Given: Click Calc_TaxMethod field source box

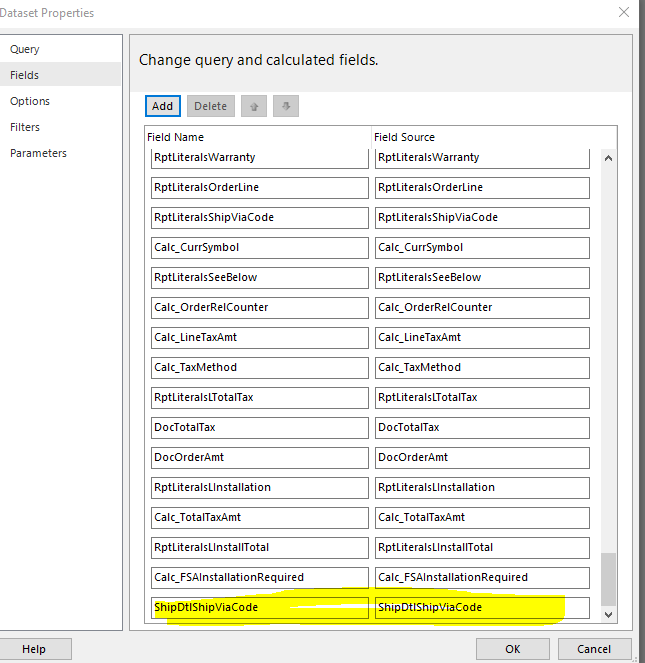Looking at the screenshot, I should [x=482, y=368].
